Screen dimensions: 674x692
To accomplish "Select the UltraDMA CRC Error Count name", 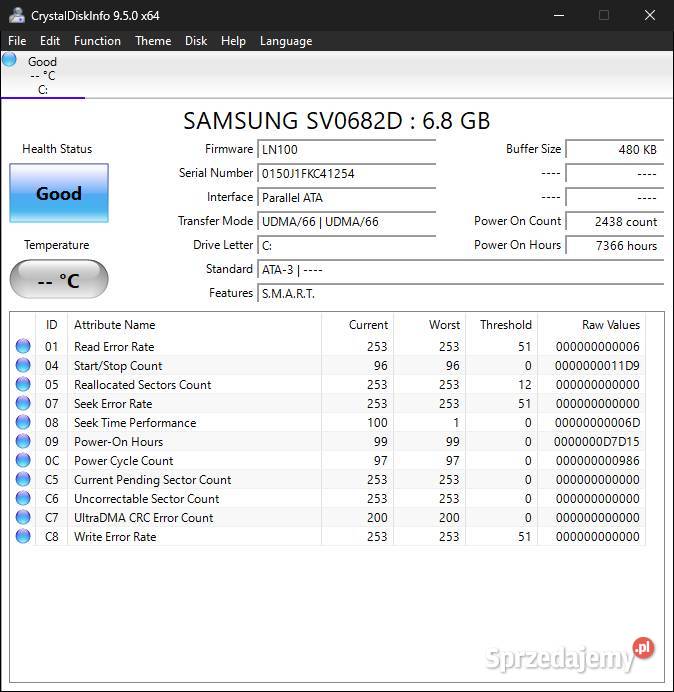I will (143, 518).
